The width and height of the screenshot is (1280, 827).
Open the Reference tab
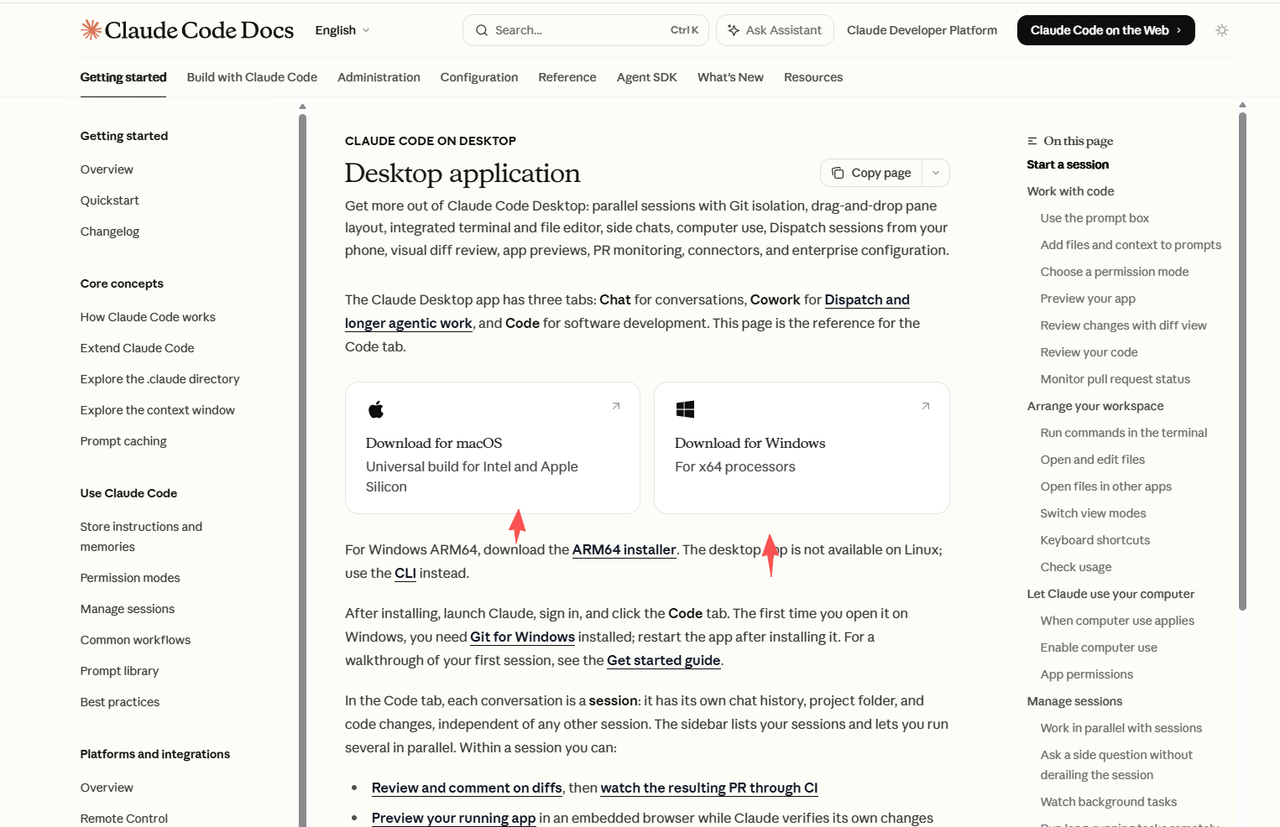click(x=567, y=77)
